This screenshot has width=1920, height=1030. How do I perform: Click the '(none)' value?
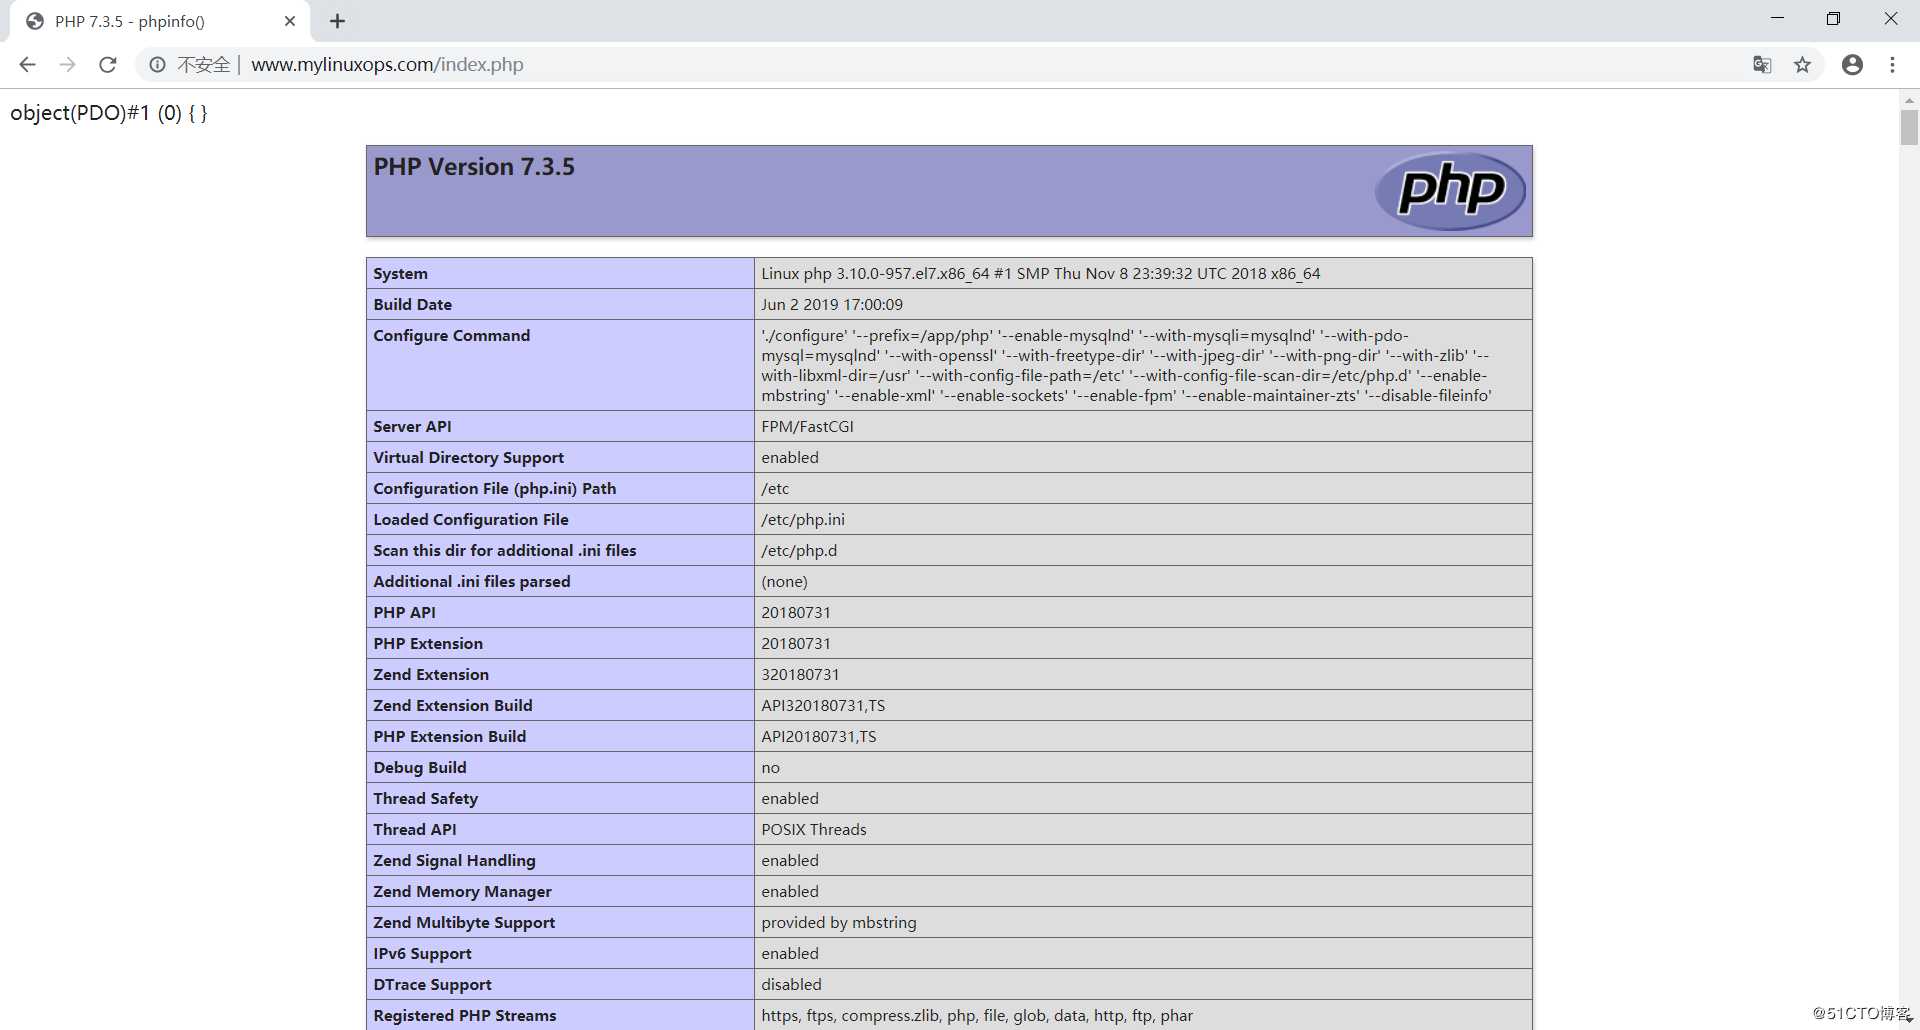click(x=784, y=582)
